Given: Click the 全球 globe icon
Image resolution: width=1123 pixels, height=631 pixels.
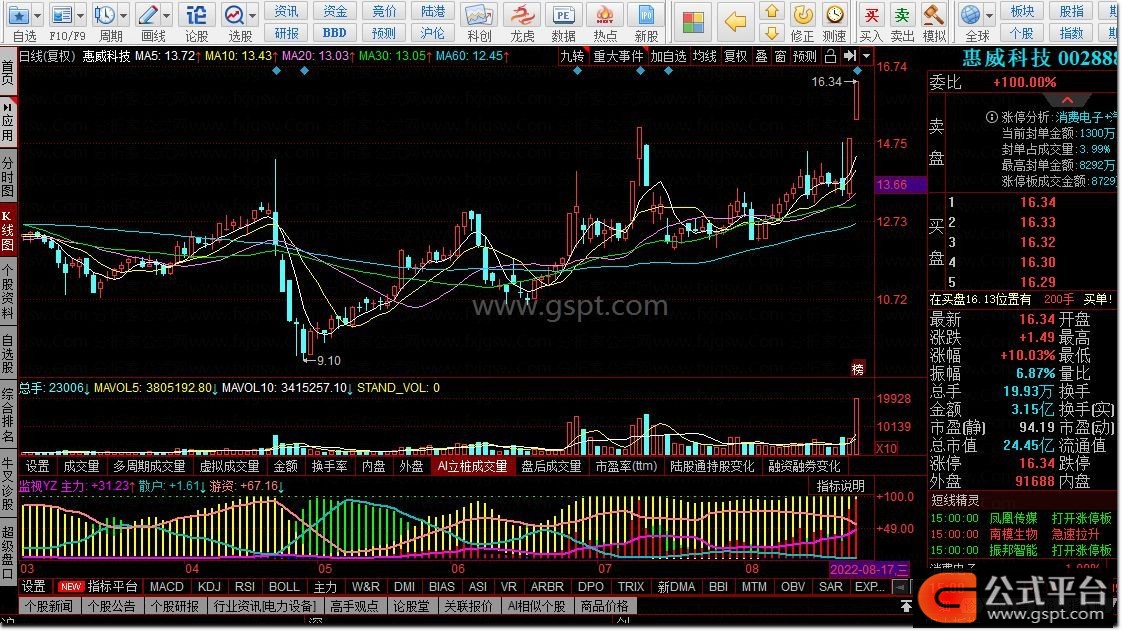Looking at the screenshot, I should pos(970,15).
